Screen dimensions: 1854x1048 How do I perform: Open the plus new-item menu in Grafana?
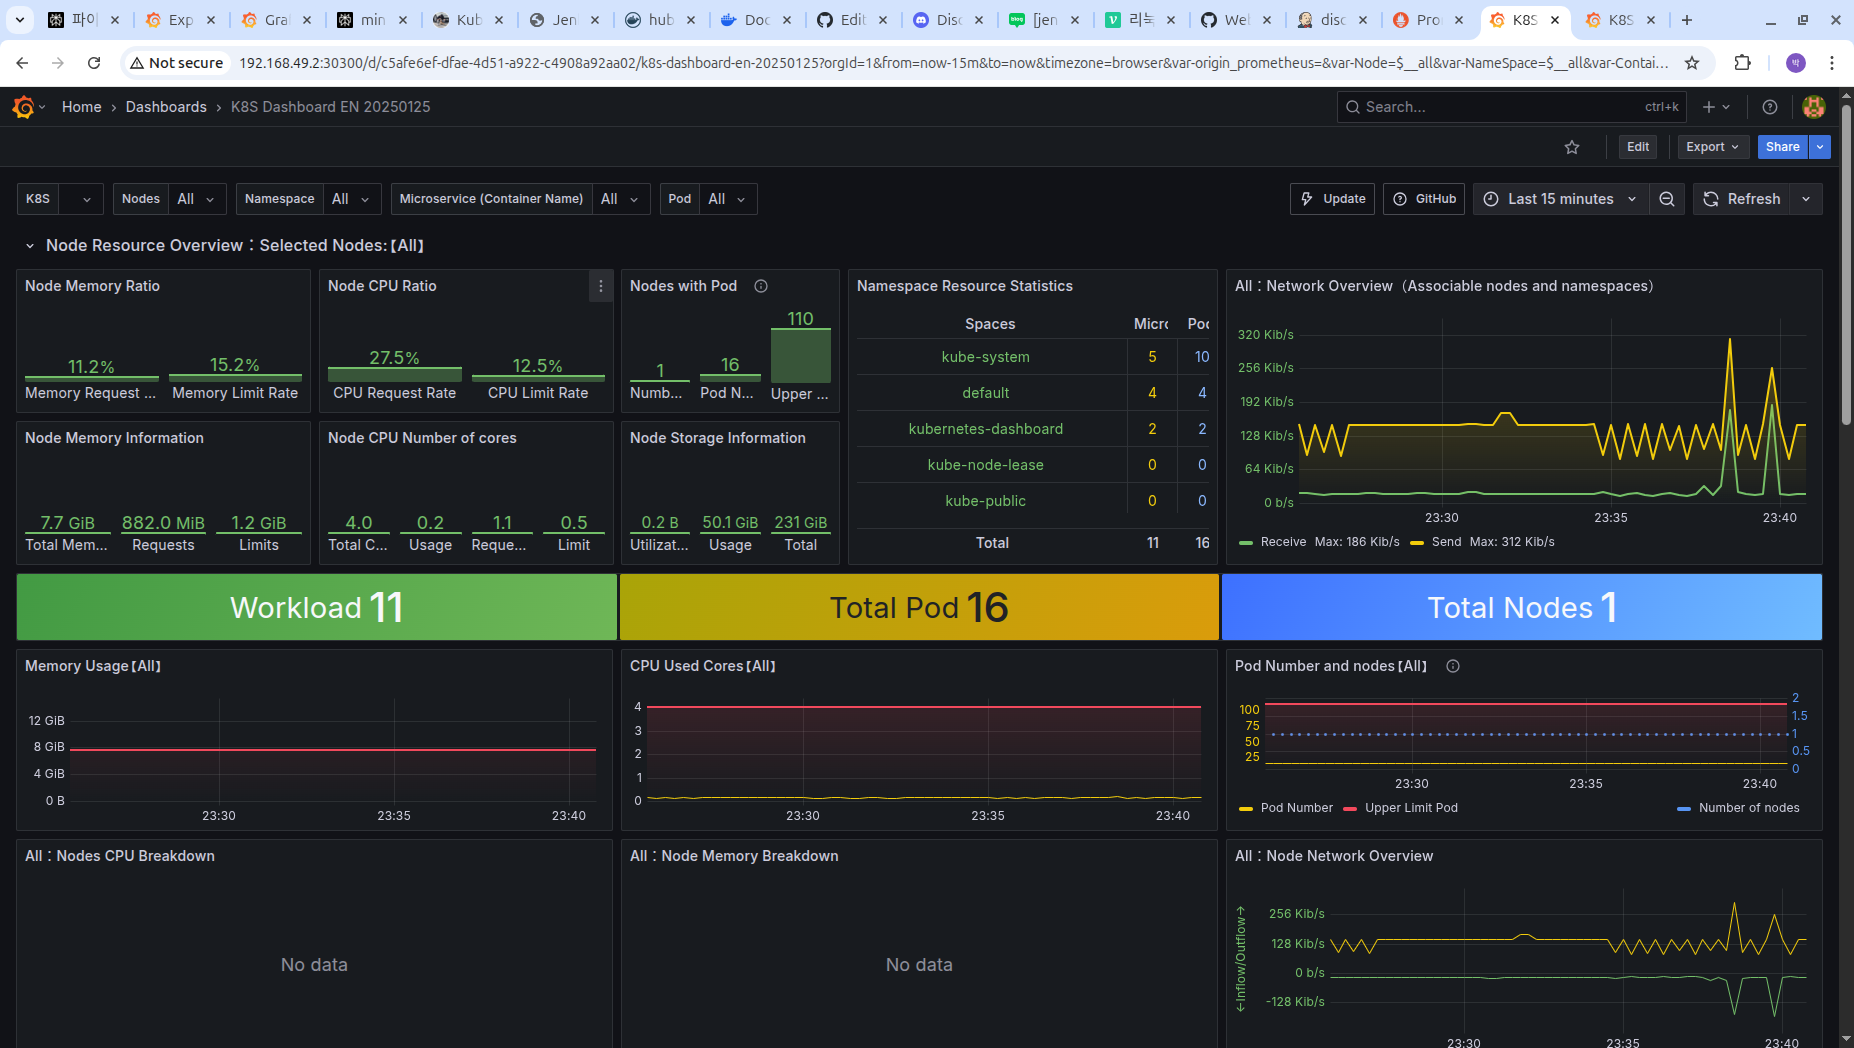[1716, 107]
